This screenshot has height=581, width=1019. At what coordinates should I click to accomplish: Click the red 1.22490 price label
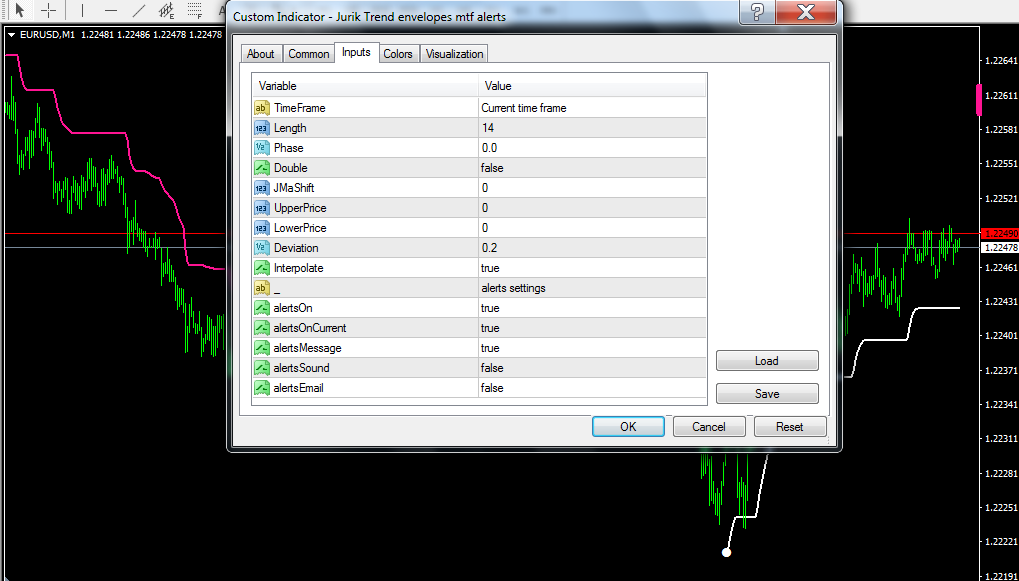[1000, 233]
